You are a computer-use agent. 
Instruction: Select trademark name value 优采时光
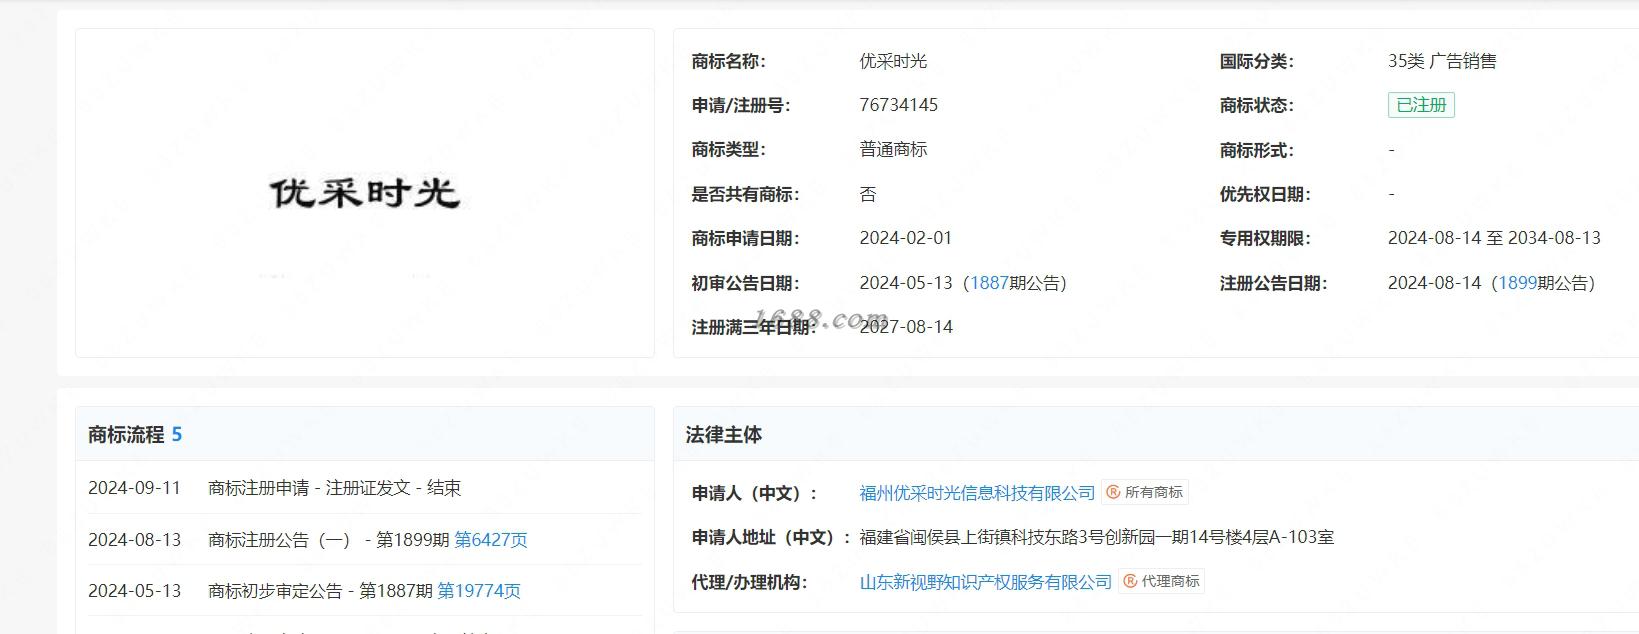click(893, 61)
